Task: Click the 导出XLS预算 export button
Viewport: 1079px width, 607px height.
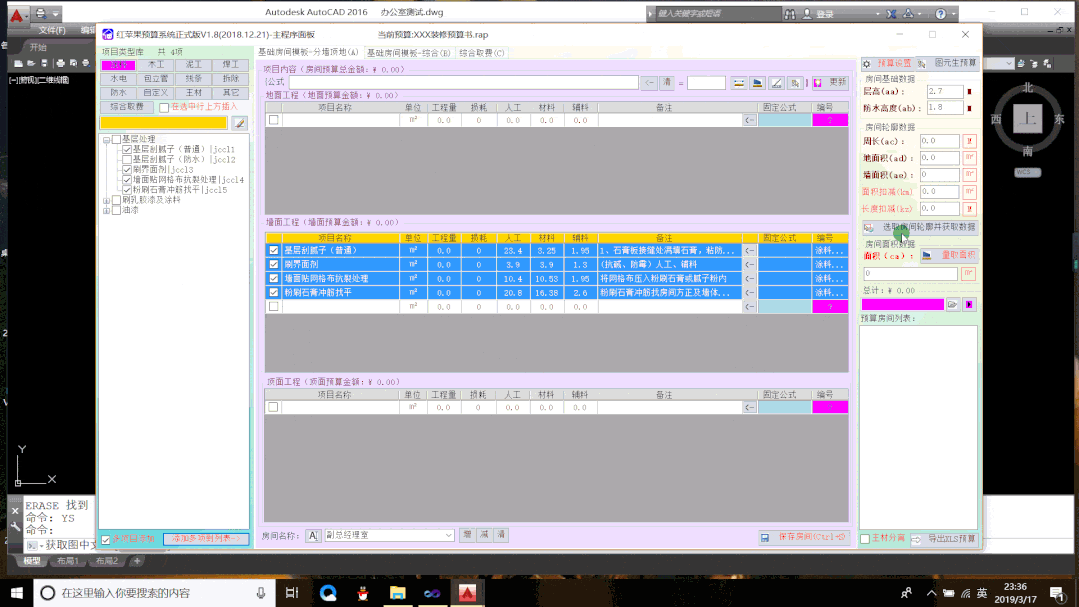Action: click(x=944, y=539)
